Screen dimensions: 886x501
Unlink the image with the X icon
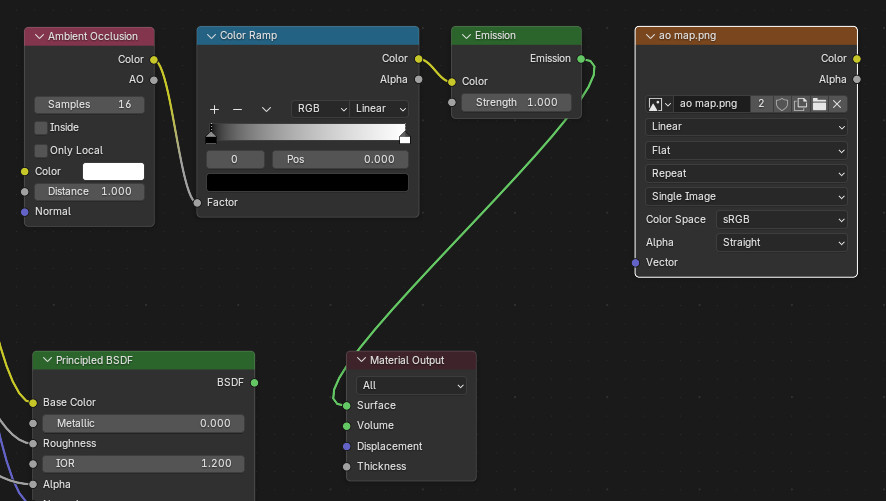click(837, 104)
